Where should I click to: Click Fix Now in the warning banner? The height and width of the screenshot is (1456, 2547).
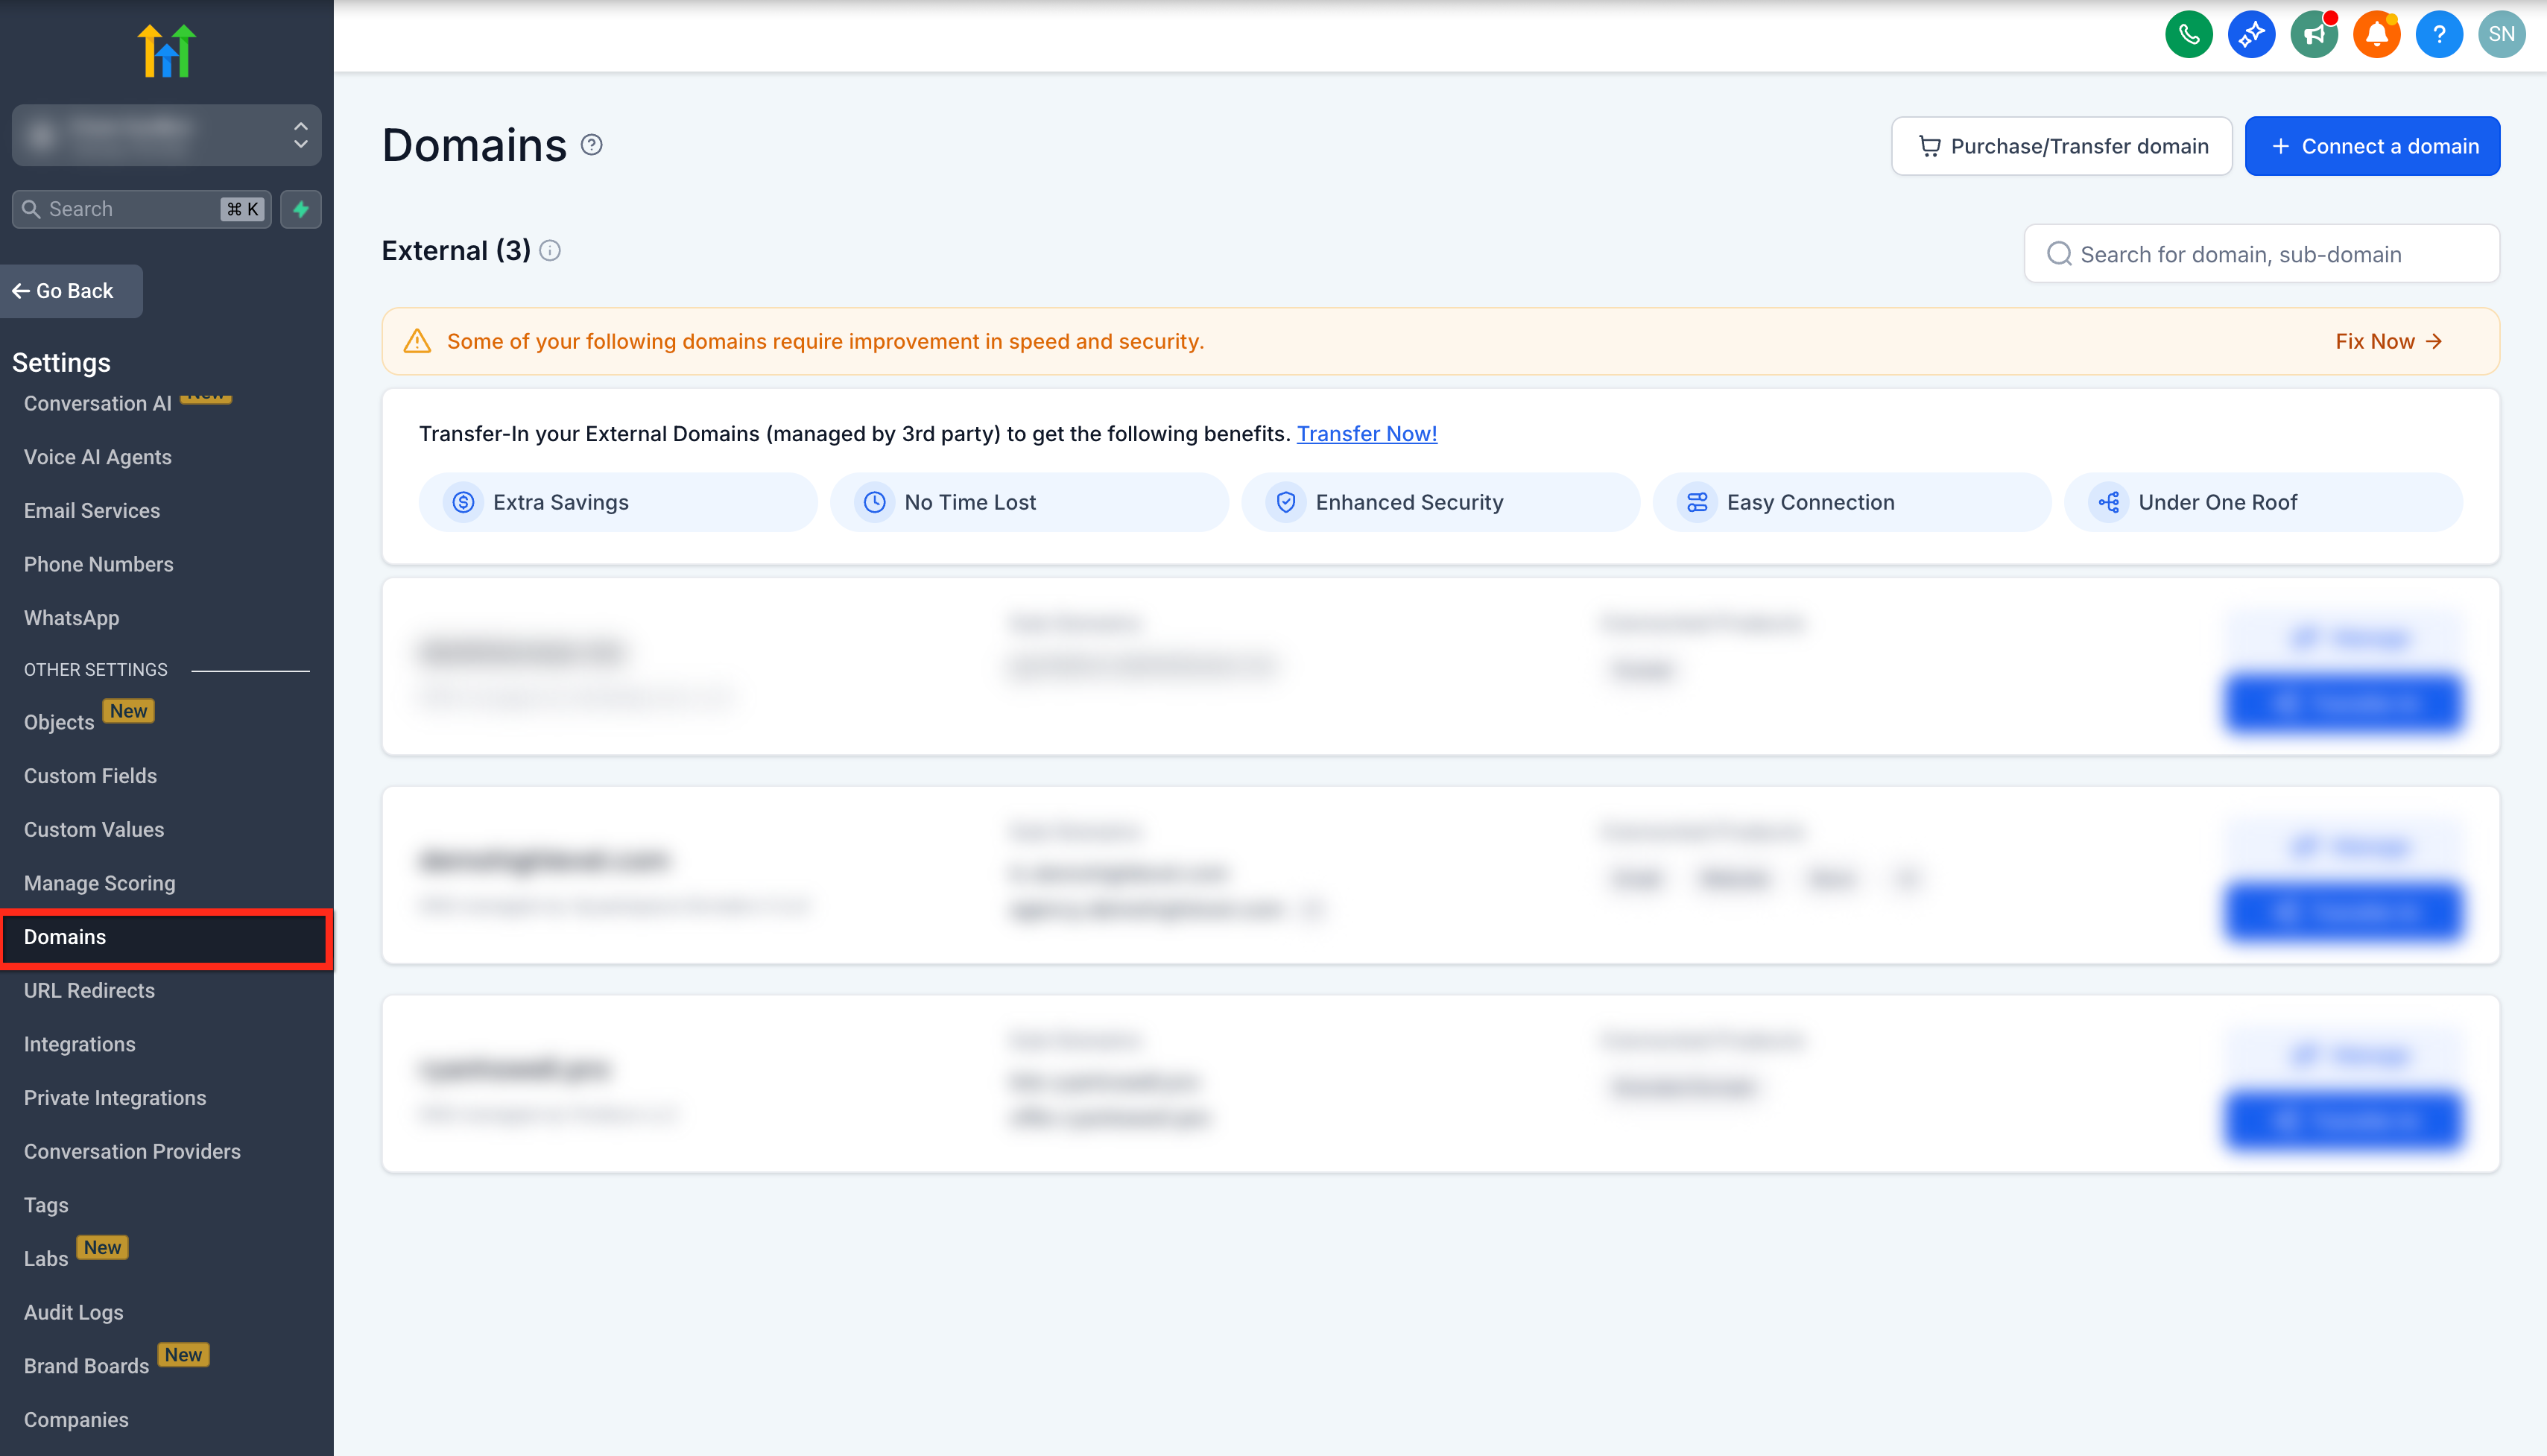2388,341
